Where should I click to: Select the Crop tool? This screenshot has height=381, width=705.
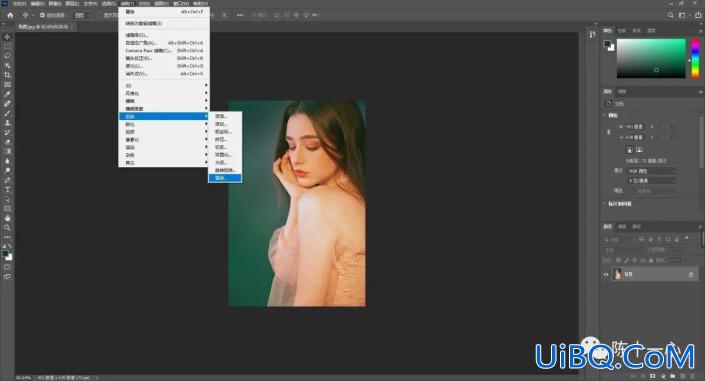(x=7, y=75)
